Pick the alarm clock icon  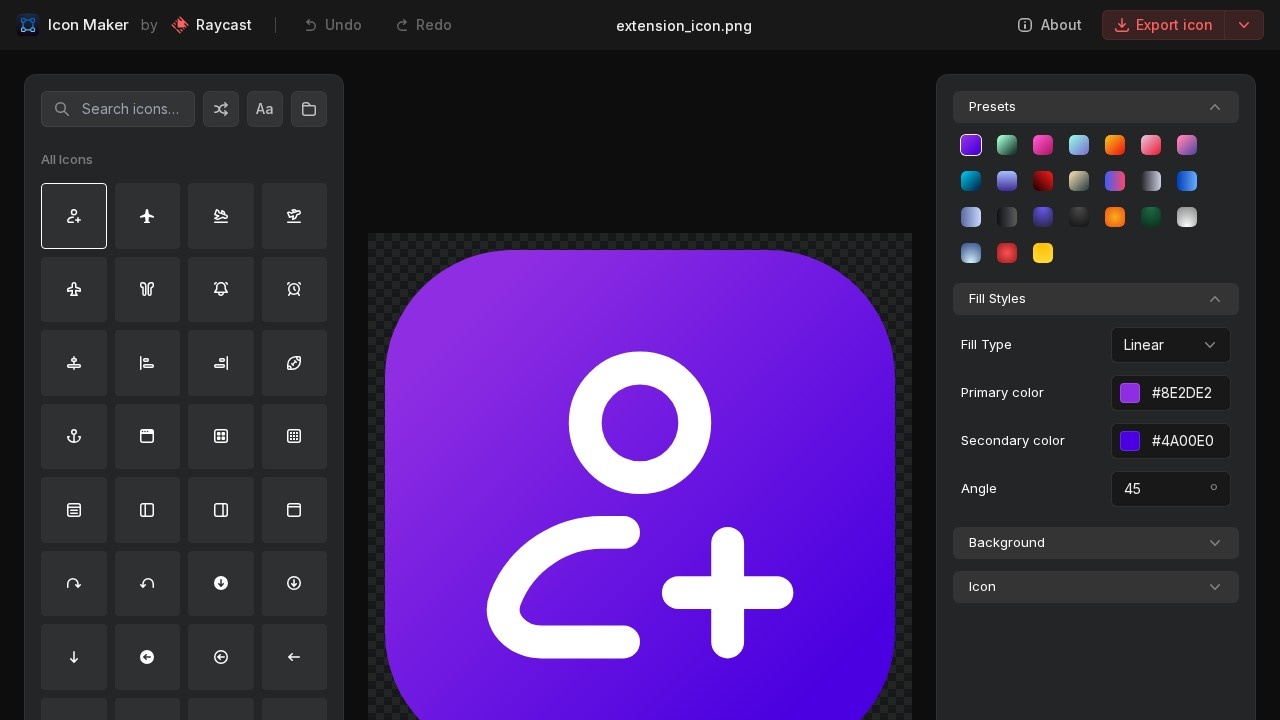(294, 289)
